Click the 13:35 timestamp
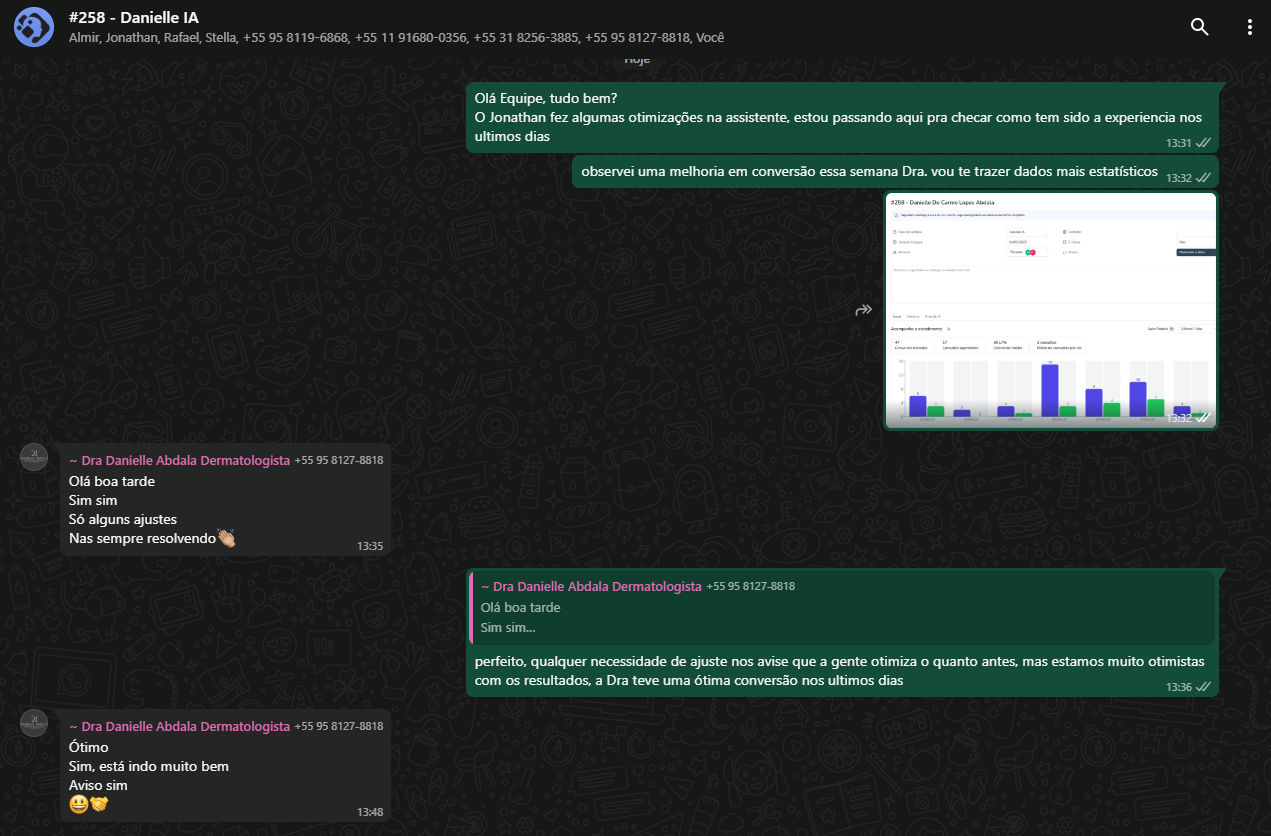 click(370, 546)
